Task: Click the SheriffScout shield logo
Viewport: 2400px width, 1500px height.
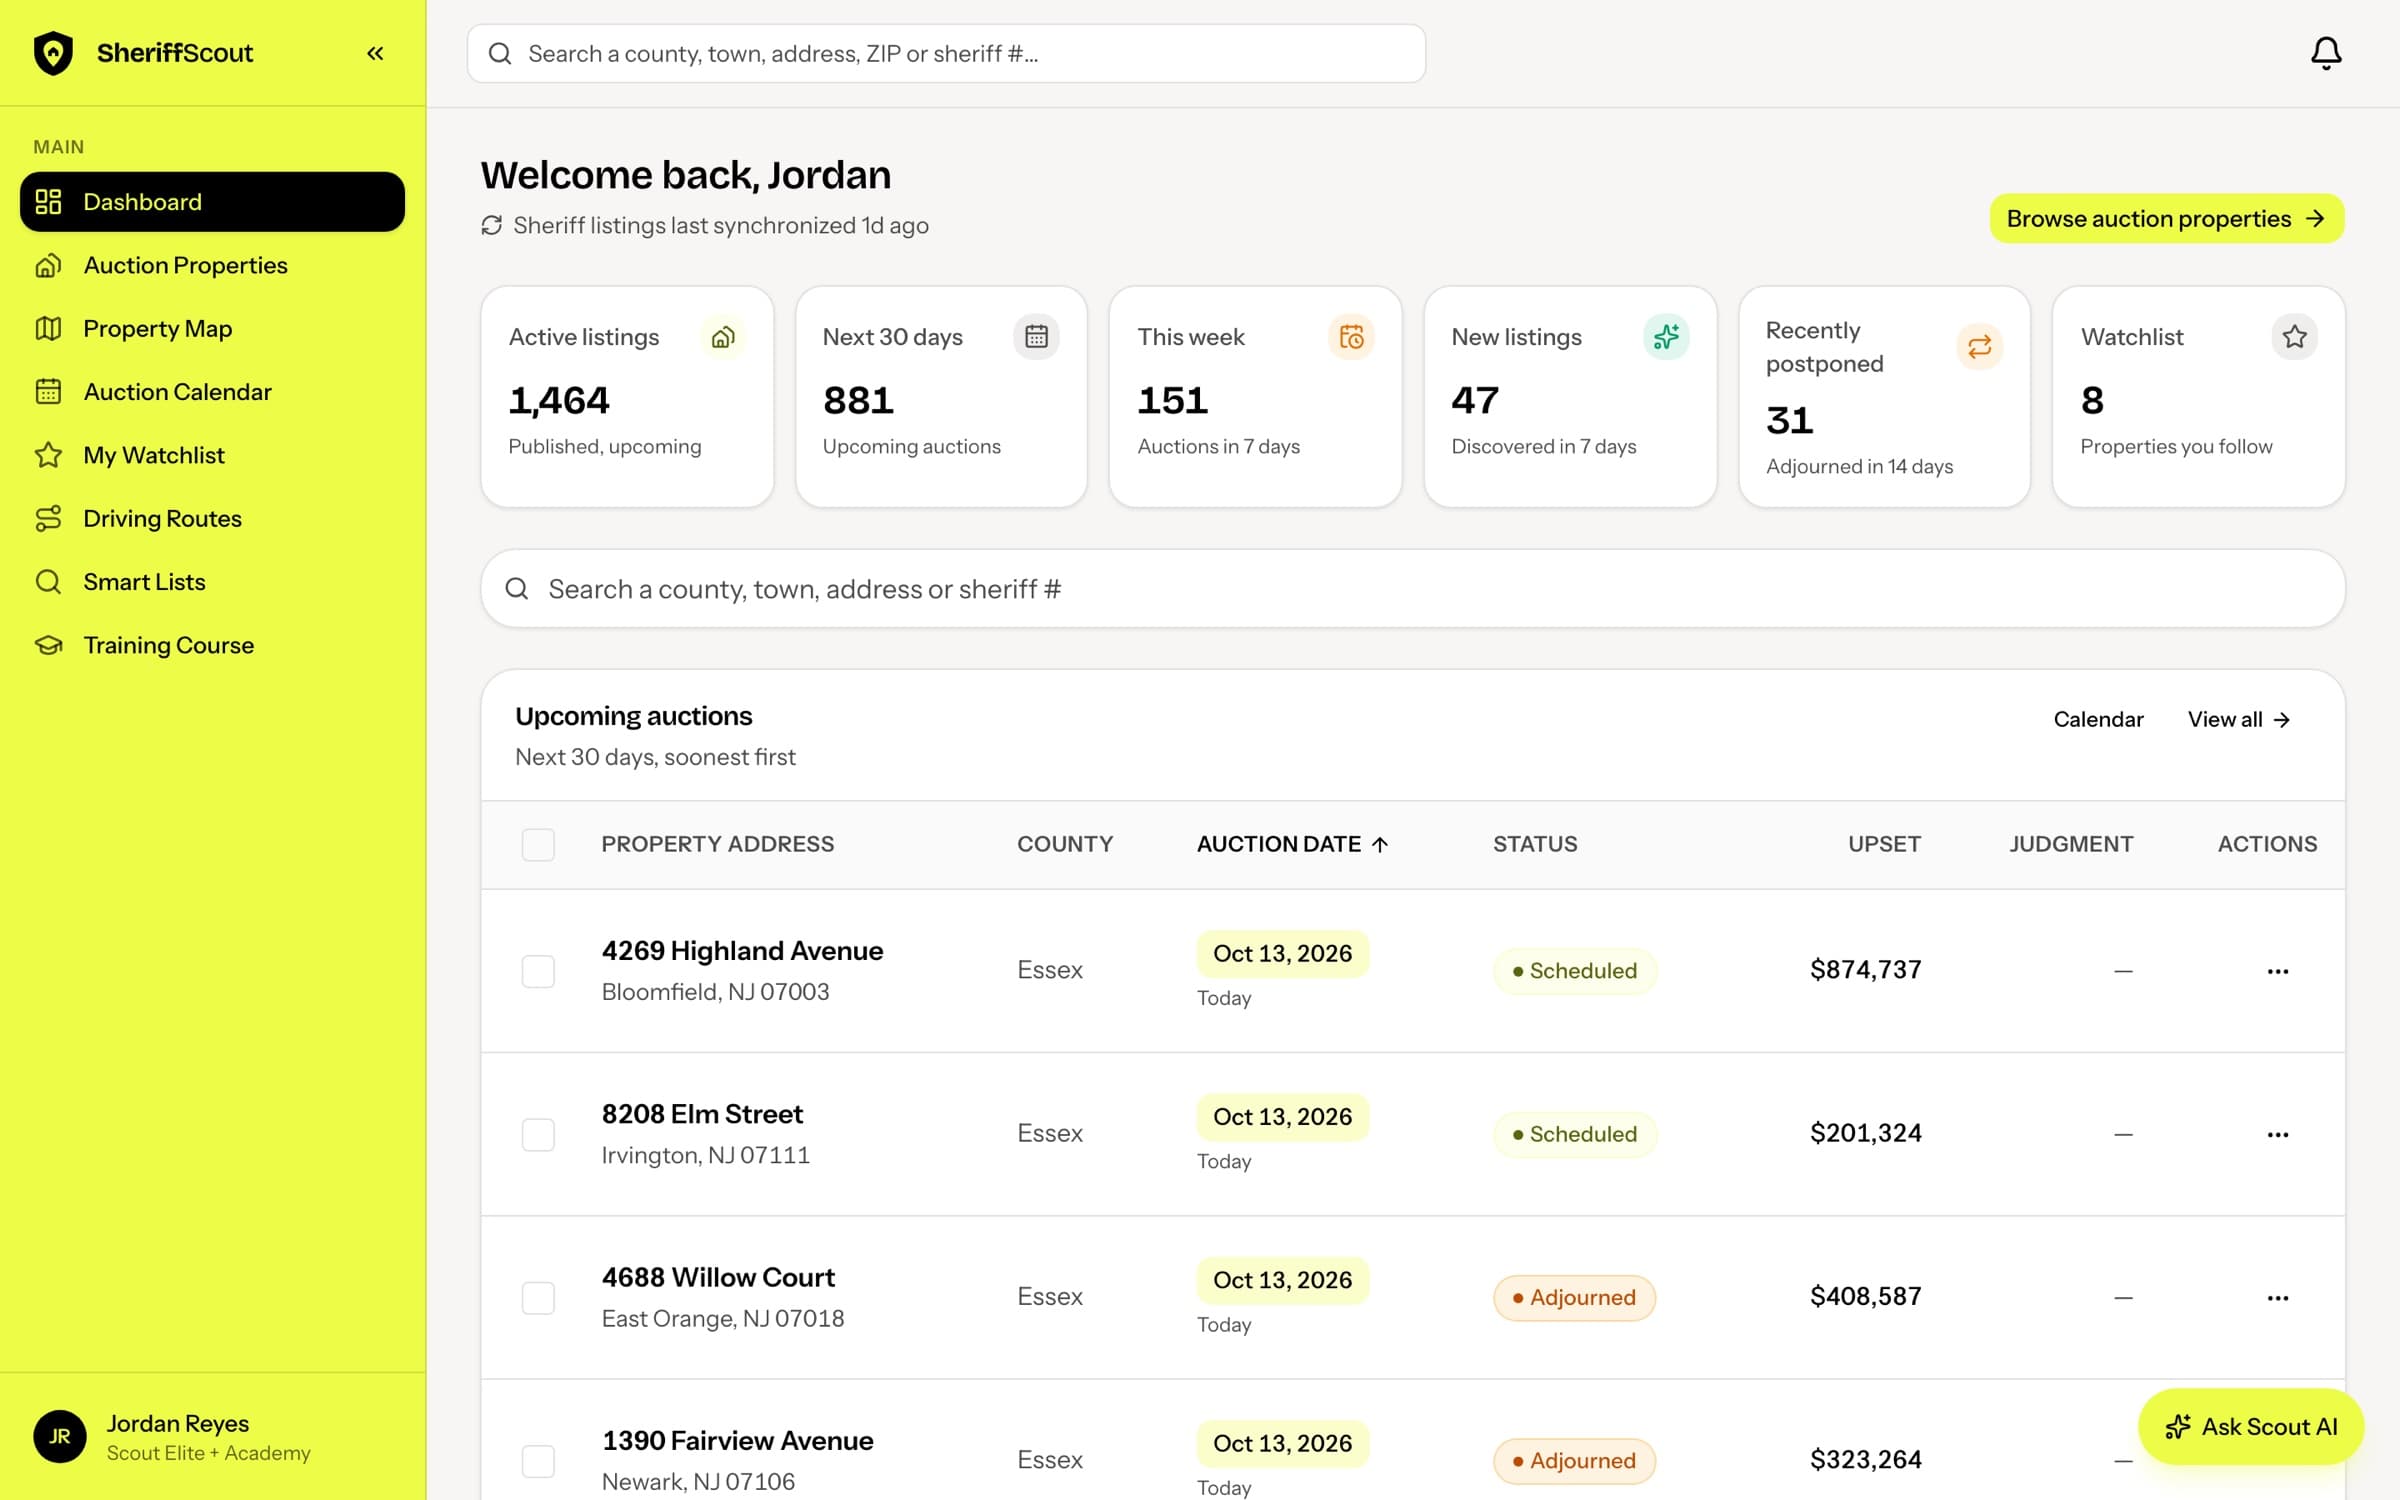Action: coord(53,53)
